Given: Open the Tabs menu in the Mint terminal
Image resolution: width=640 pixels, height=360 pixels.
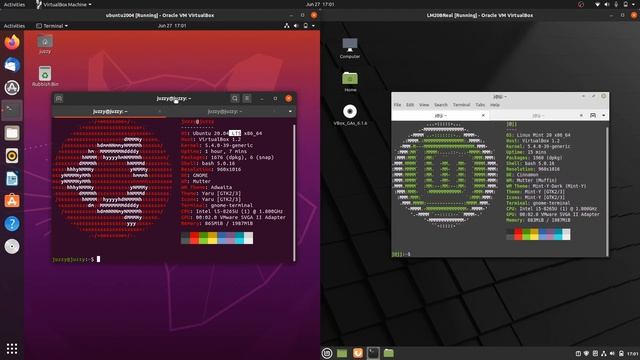Looking at the screenshot, I should click(x=480, y=105).
